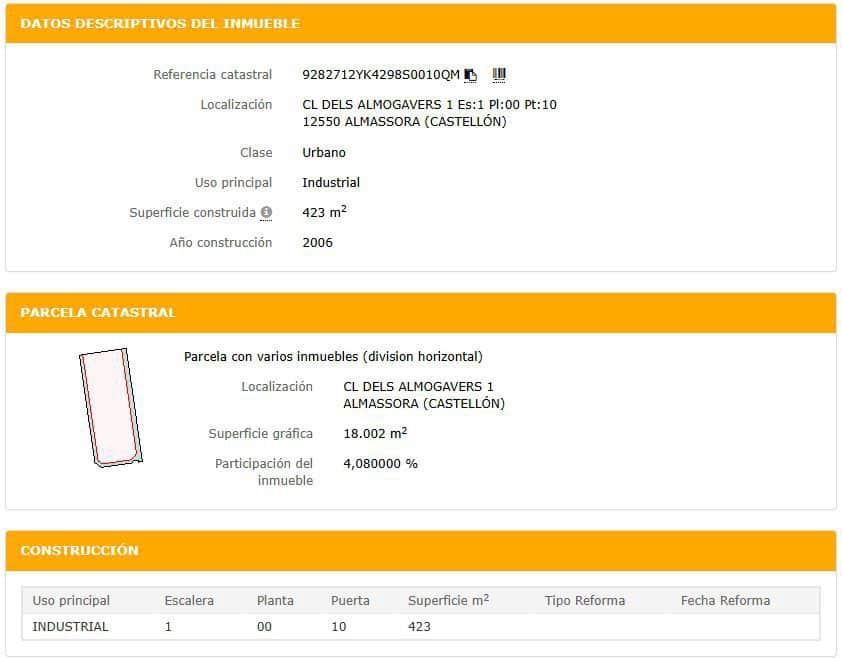Click the 18.002 m² graphic surface value

tap(374, 434)
